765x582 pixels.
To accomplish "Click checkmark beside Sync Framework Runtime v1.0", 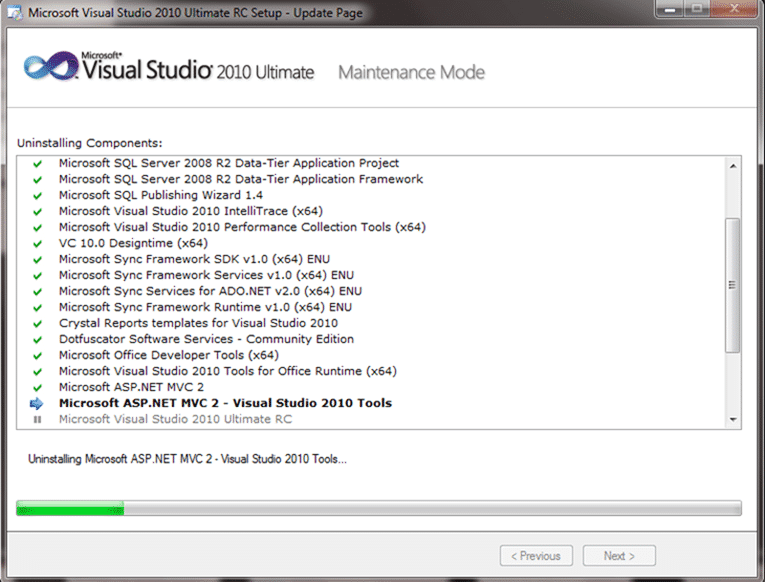I will point(37,308).
